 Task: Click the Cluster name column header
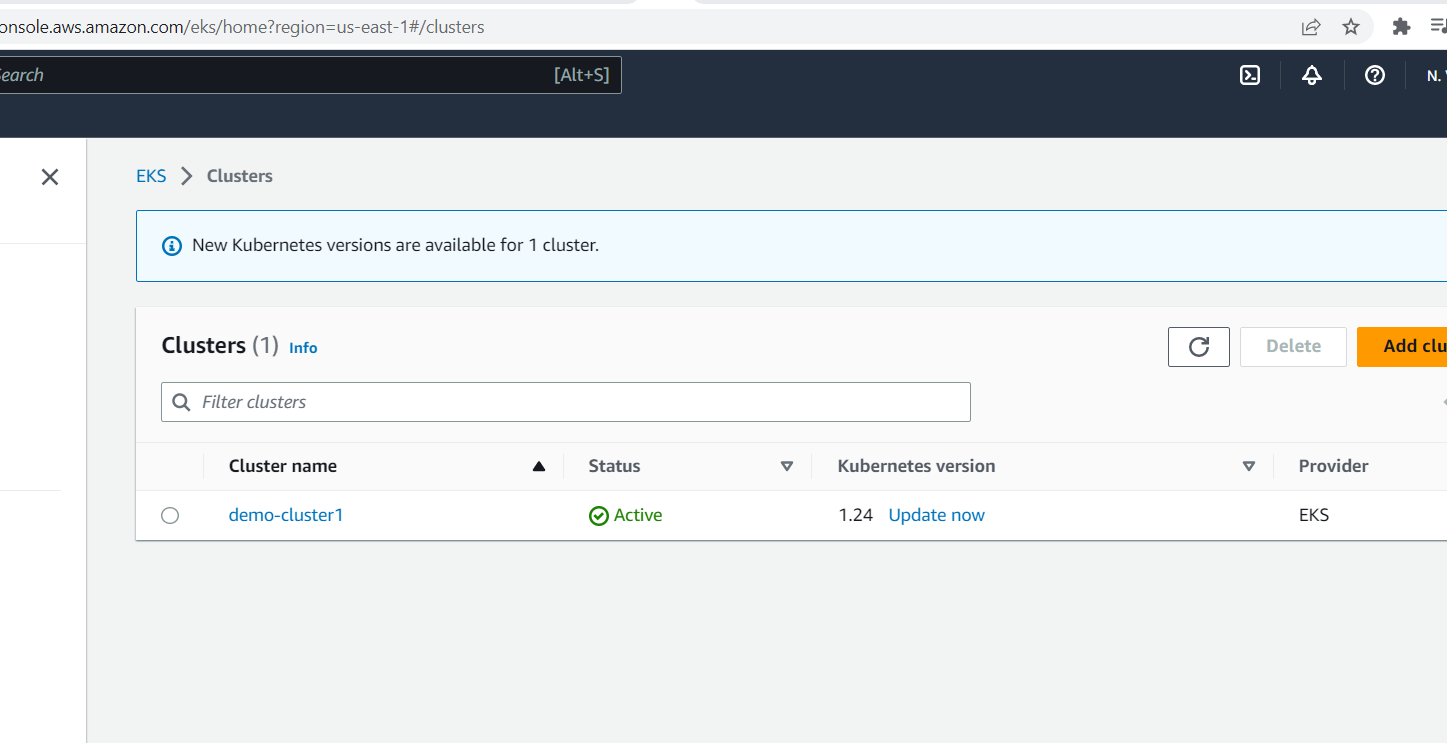(x=283, y=466)
